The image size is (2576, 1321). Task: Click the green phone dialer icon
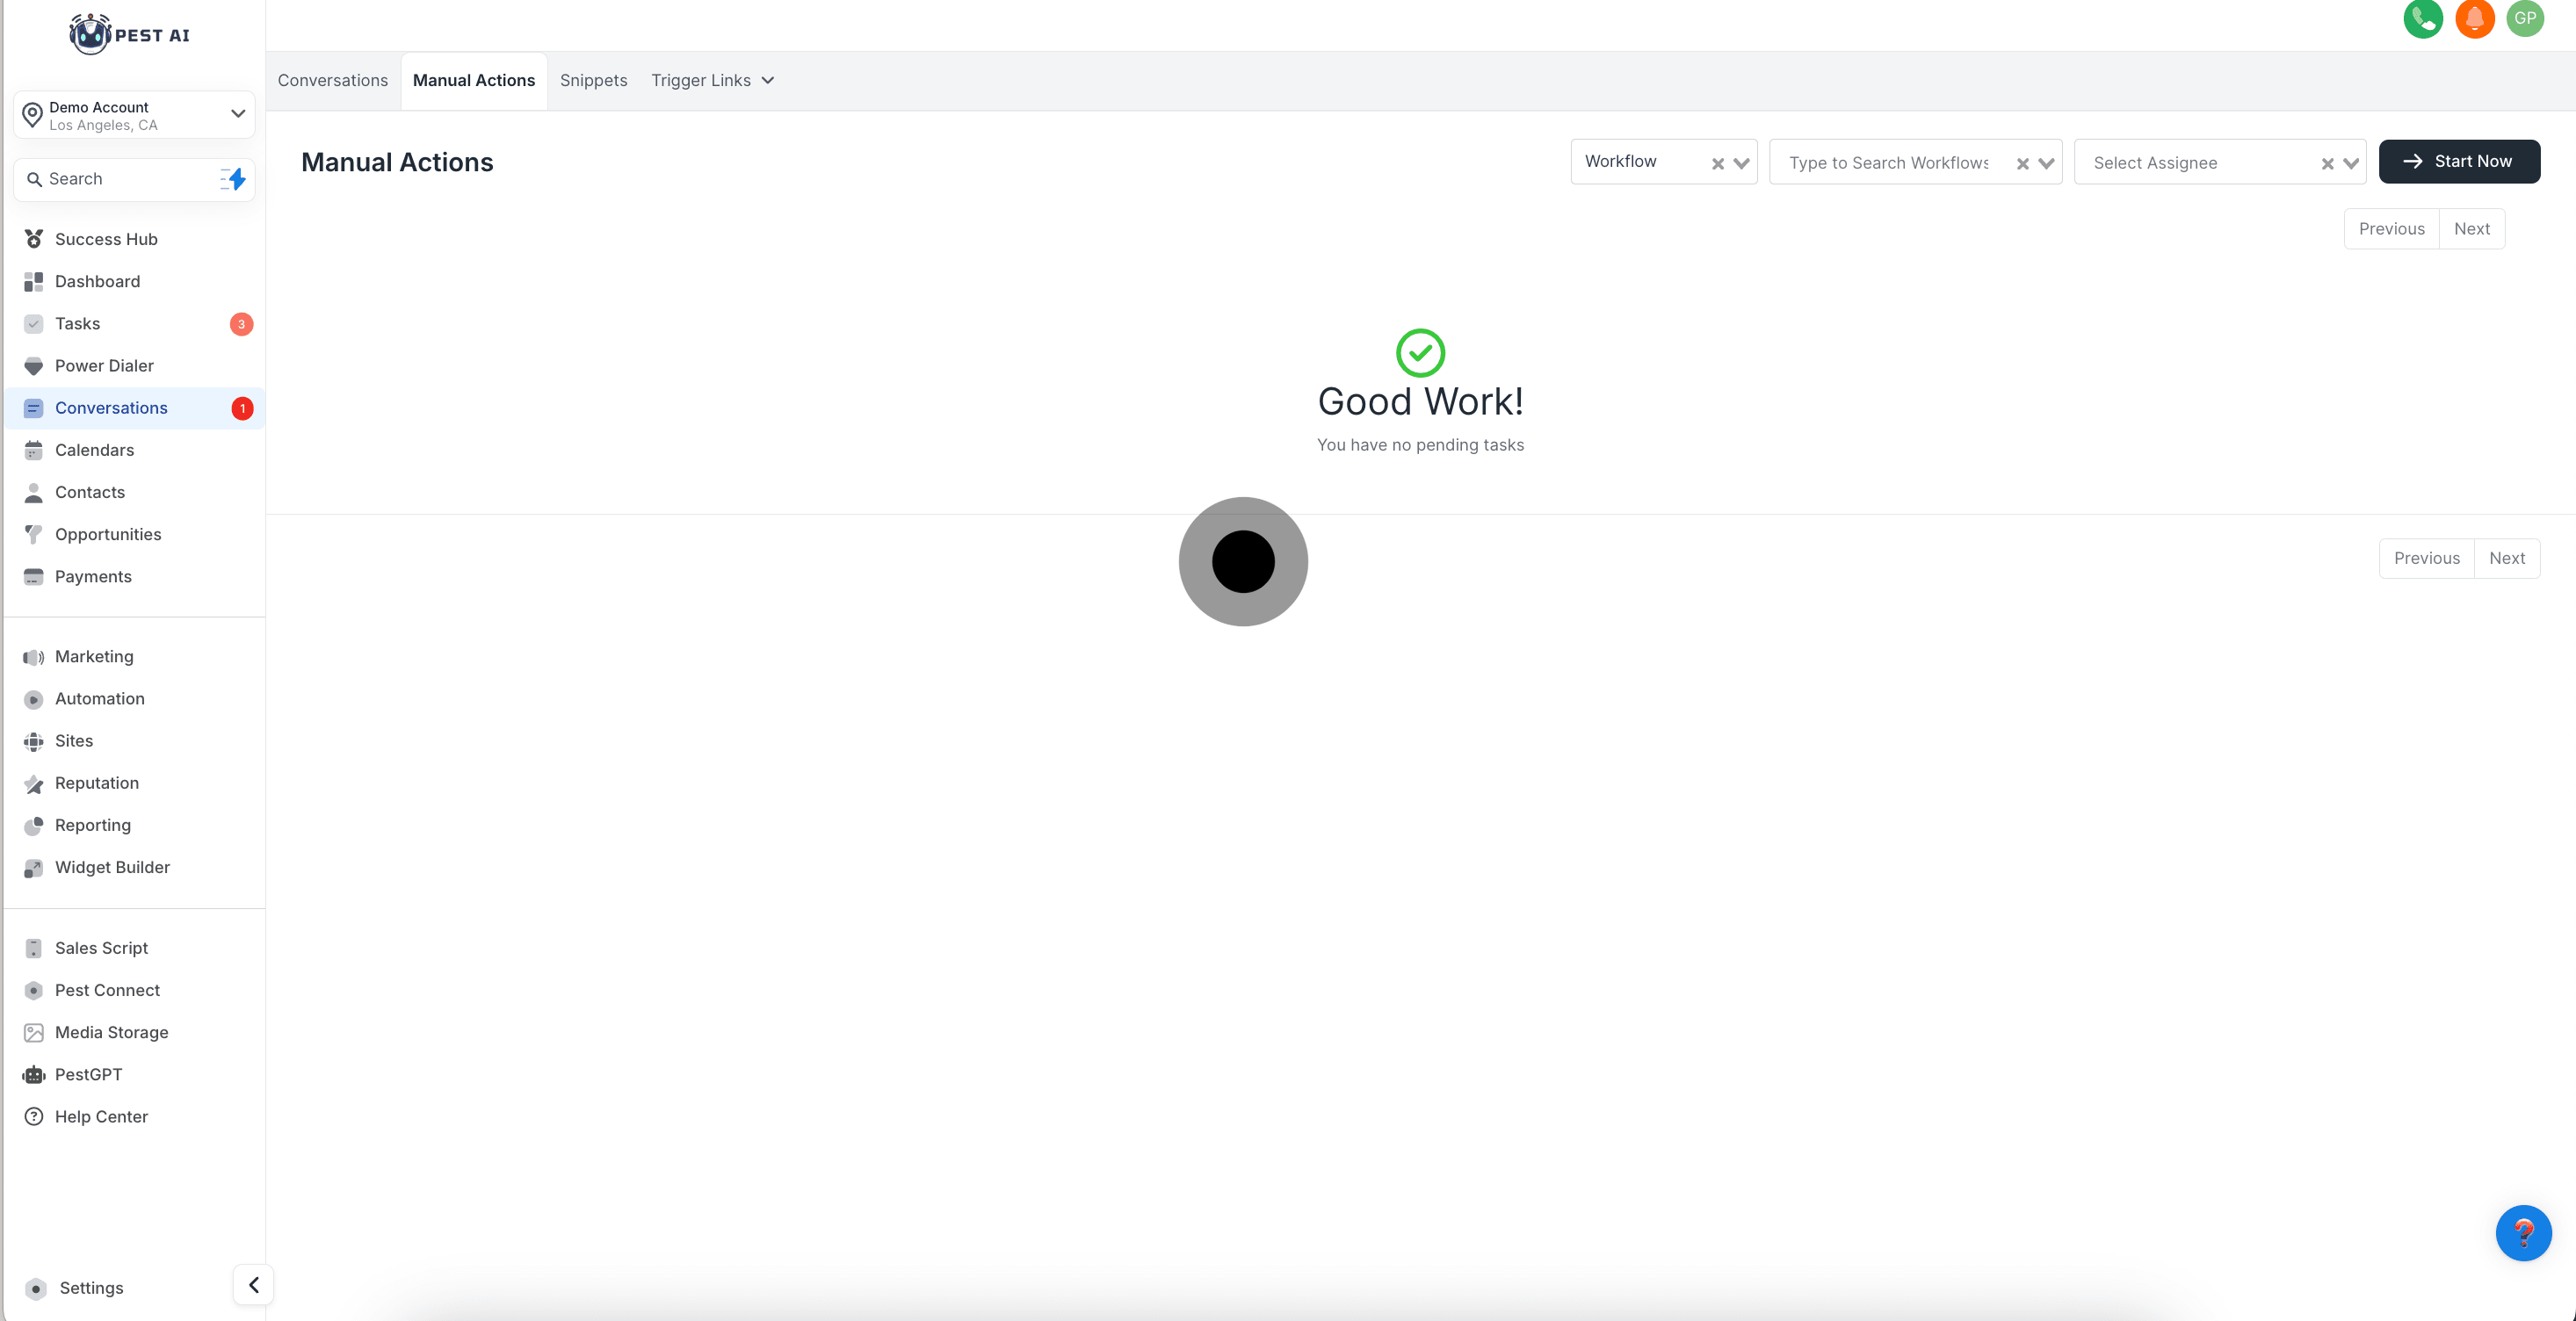(x=2422, y=18)
